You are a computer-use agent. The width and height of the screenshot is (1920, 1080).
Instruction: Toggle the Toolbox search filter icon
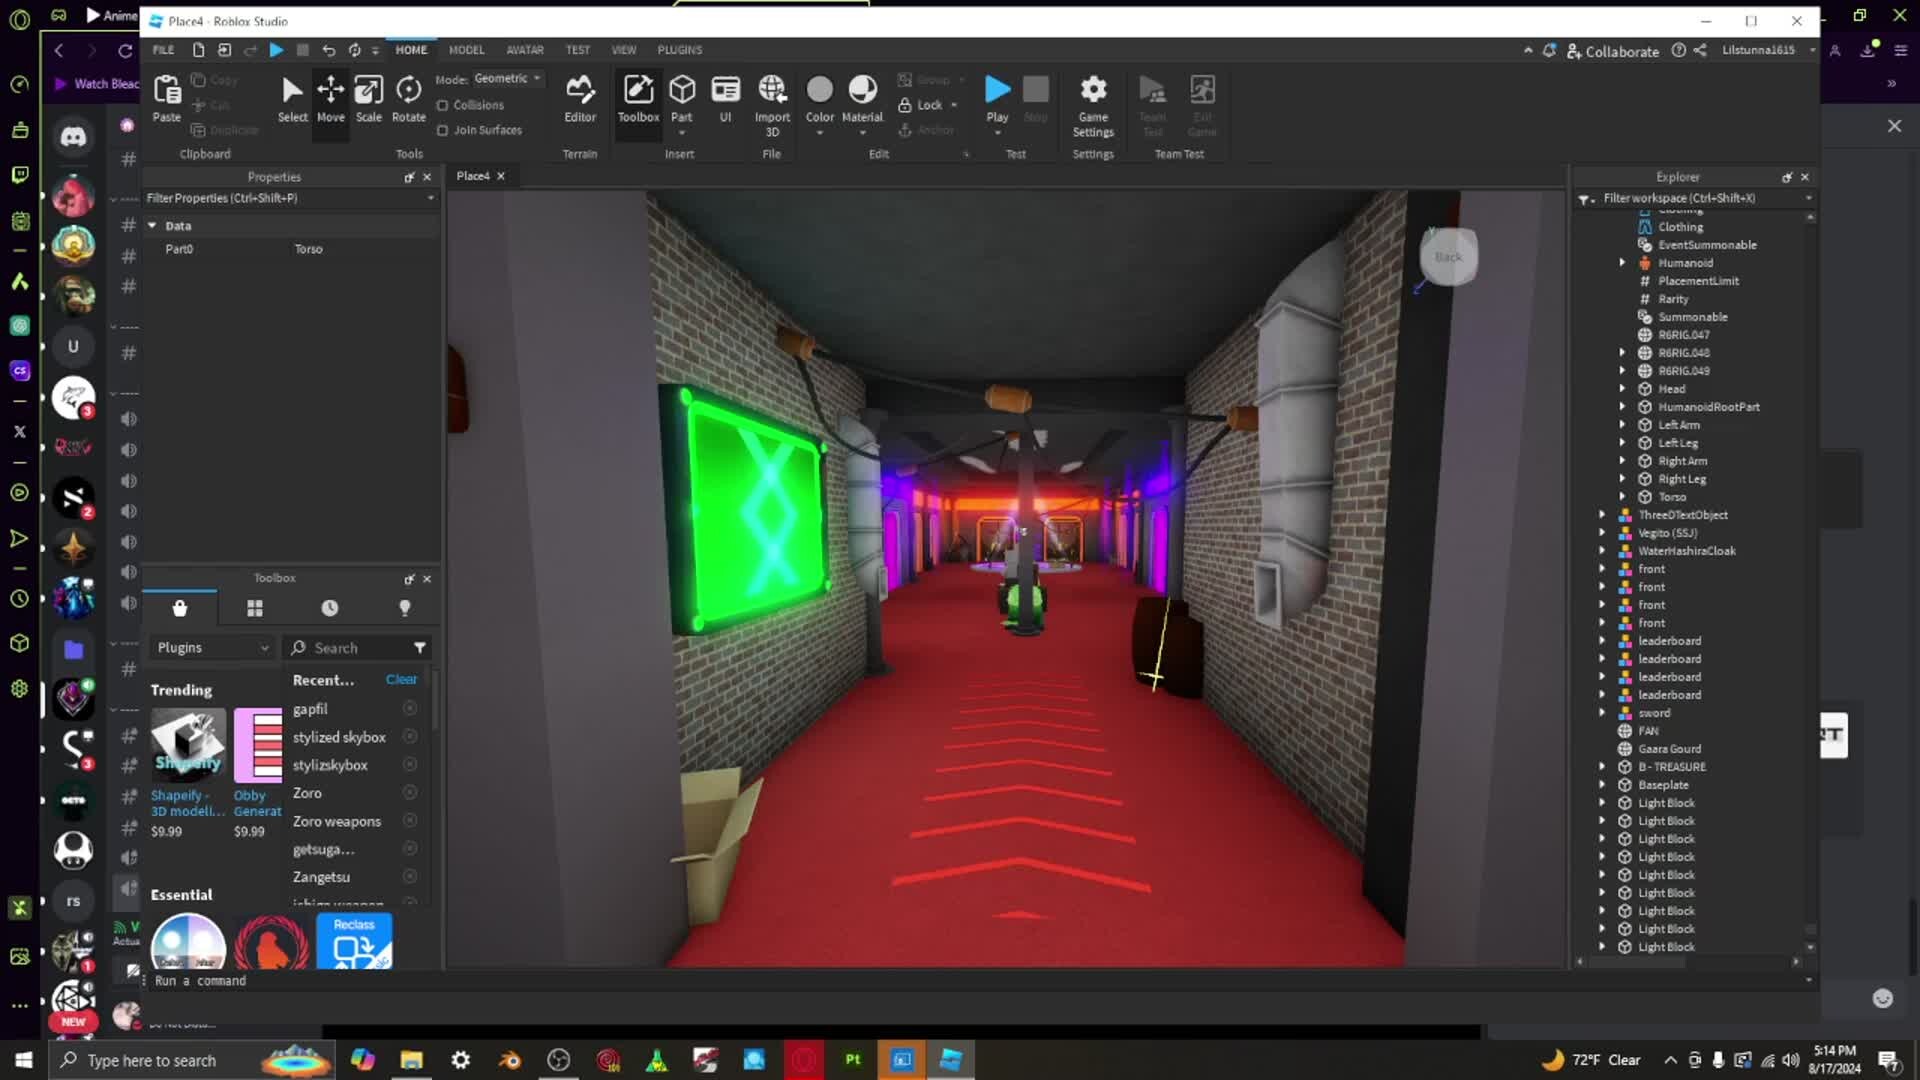pyautogui.click(x=420, y=648)
